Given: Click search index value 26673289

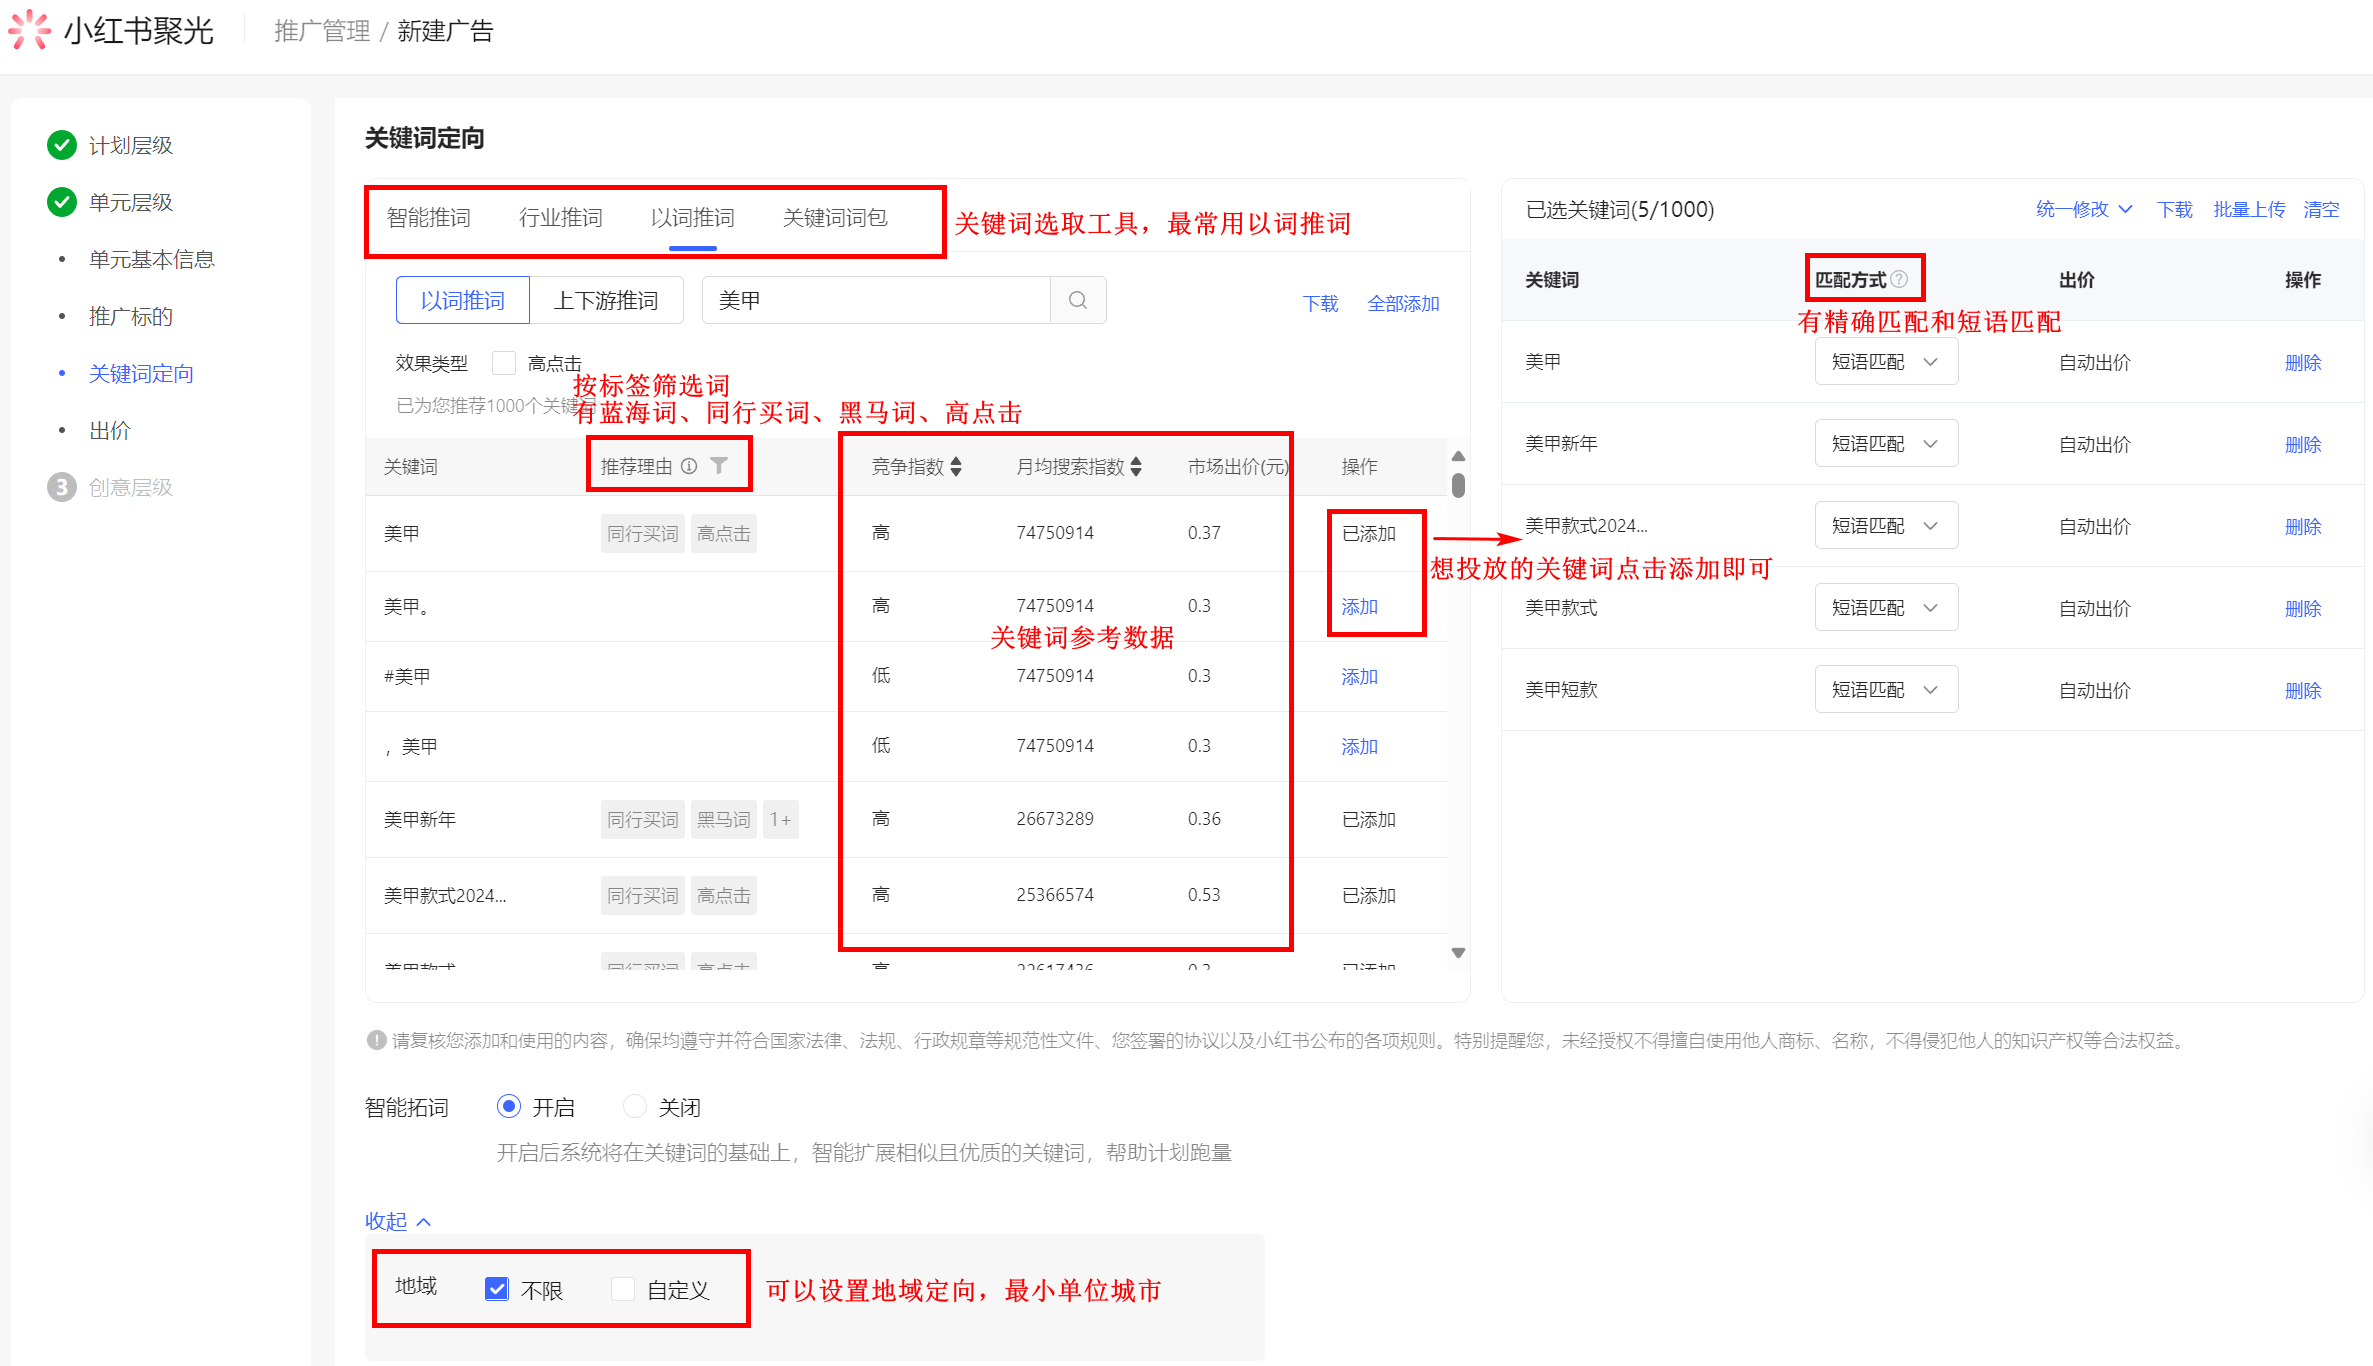Looking at the screenshot, I should pos(1055,819).
